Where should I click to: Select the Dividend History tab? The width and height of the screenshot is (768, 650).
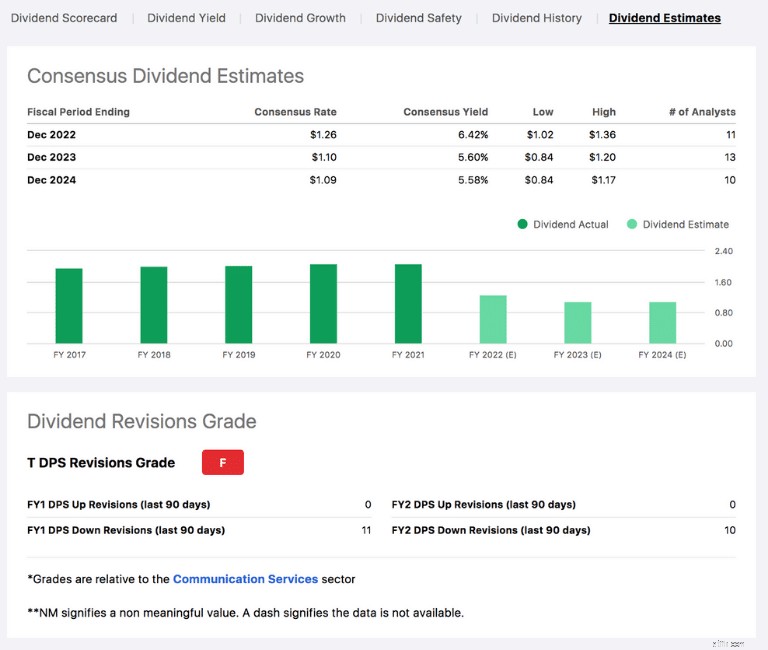[536, 18]
